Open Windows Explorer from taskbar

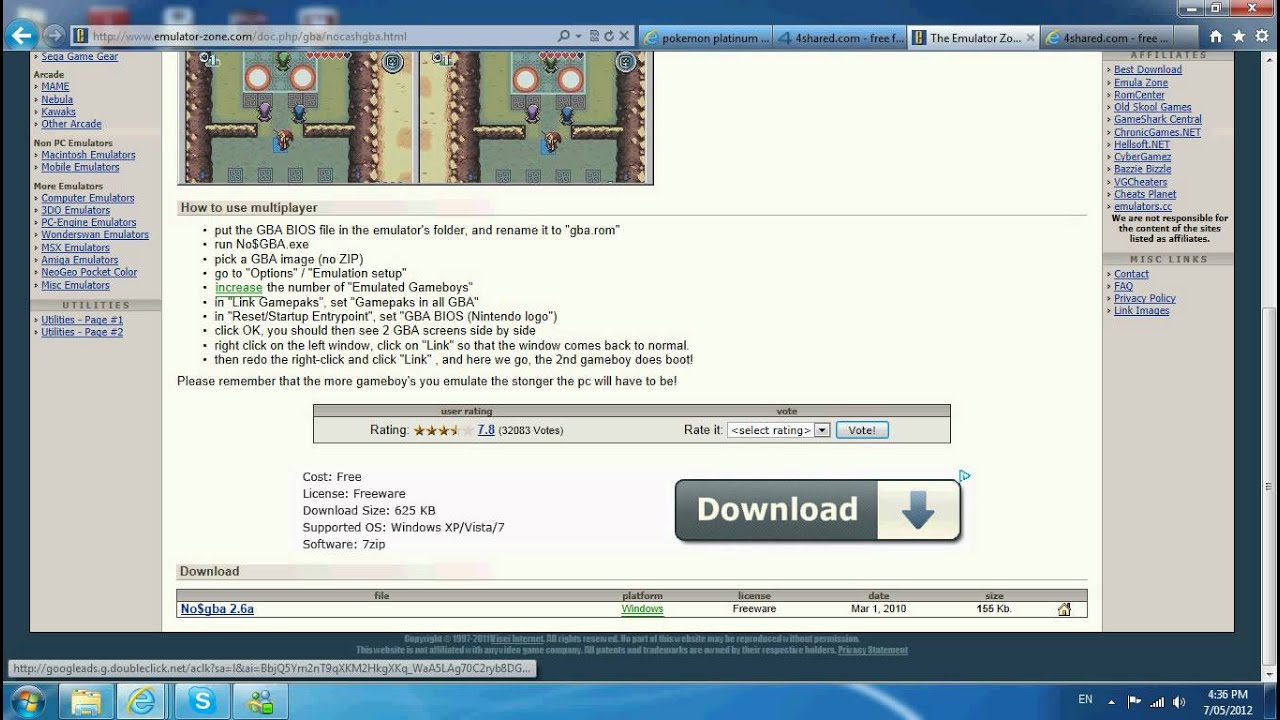(86, 700)
